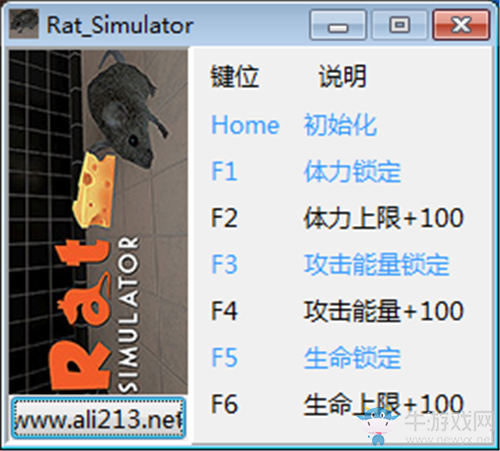
Task: Select the Home hotkey label
Action: point(245,125)
